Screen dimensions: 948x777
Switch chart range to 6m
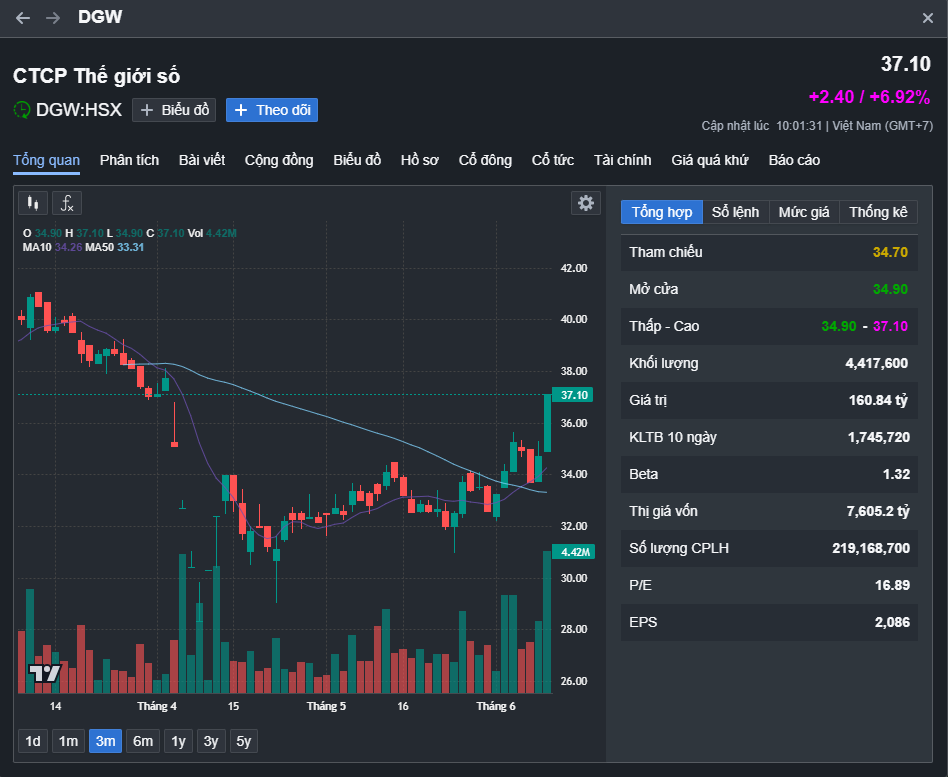pyautogui.click(x=143, y=741)
